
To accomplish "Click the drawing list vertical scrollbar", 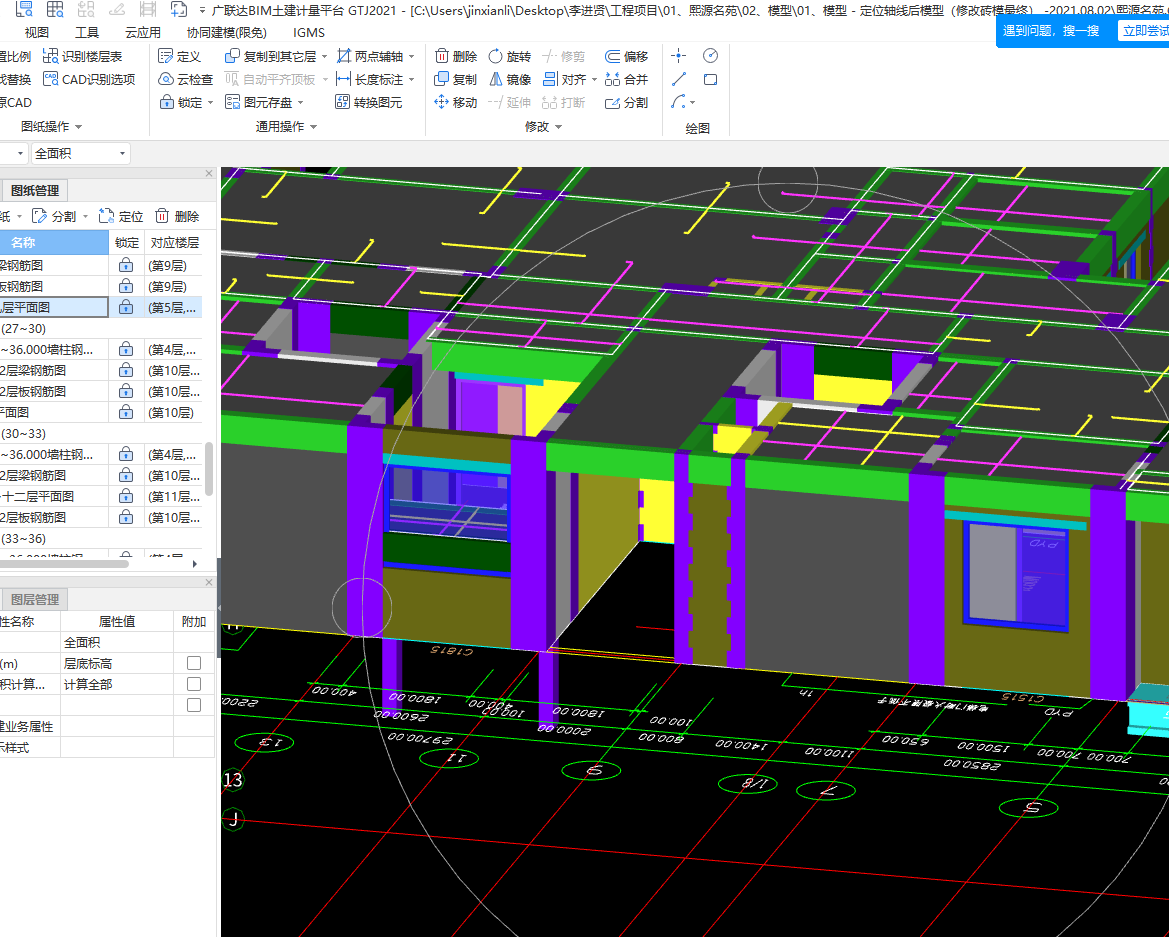I will 209,468.
